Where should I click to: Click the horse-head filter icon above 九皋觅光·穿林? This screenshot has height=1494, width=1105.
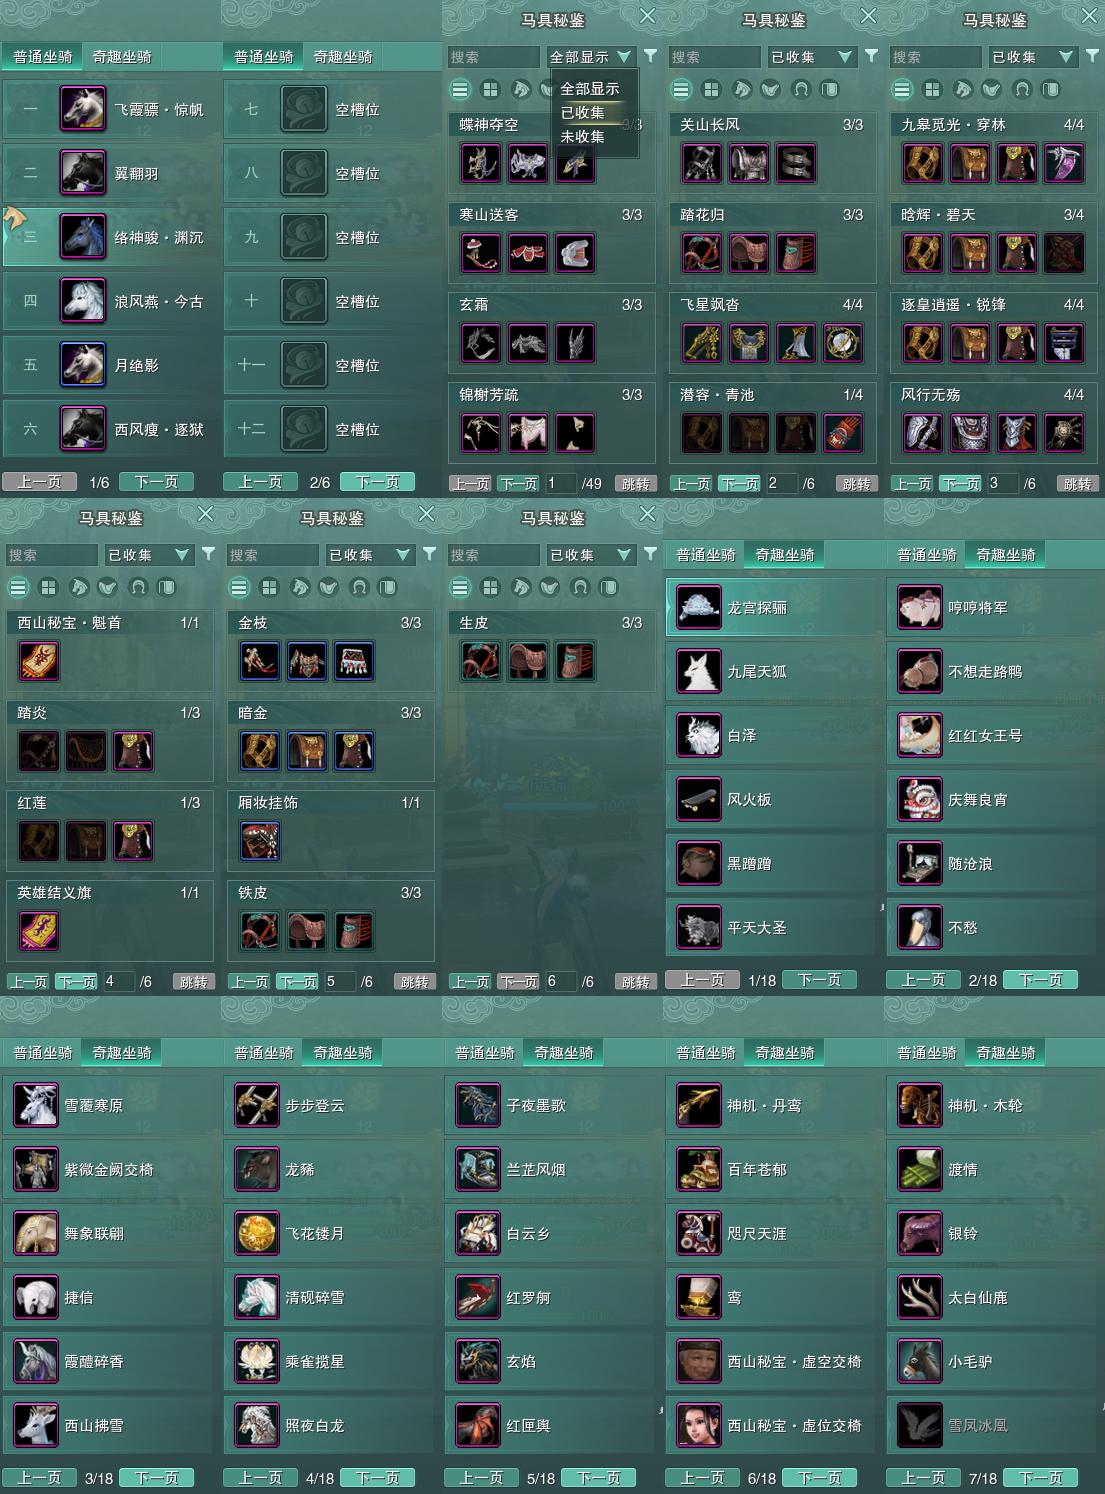962,89
